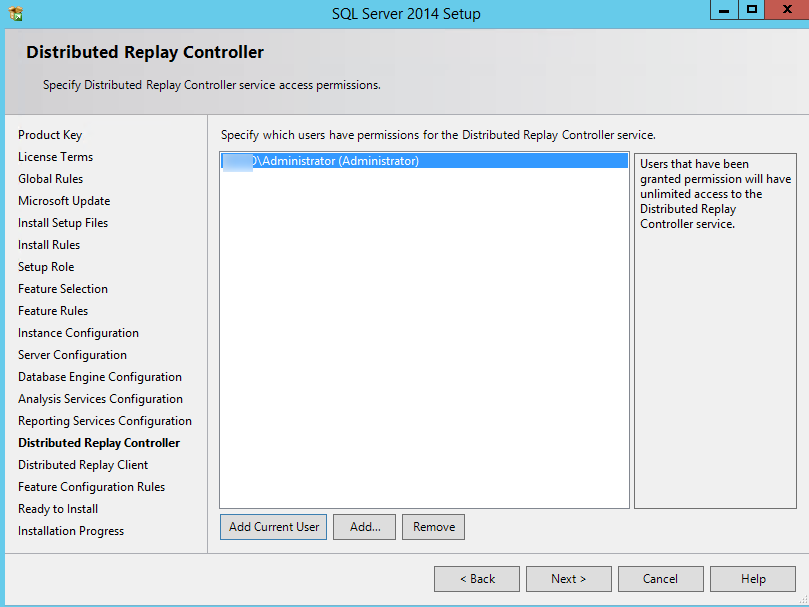Image resolution: width=809 pixels, height=607 pixels.
Task: Click Feature Configuration Rules step
Action: pos(91,487)
